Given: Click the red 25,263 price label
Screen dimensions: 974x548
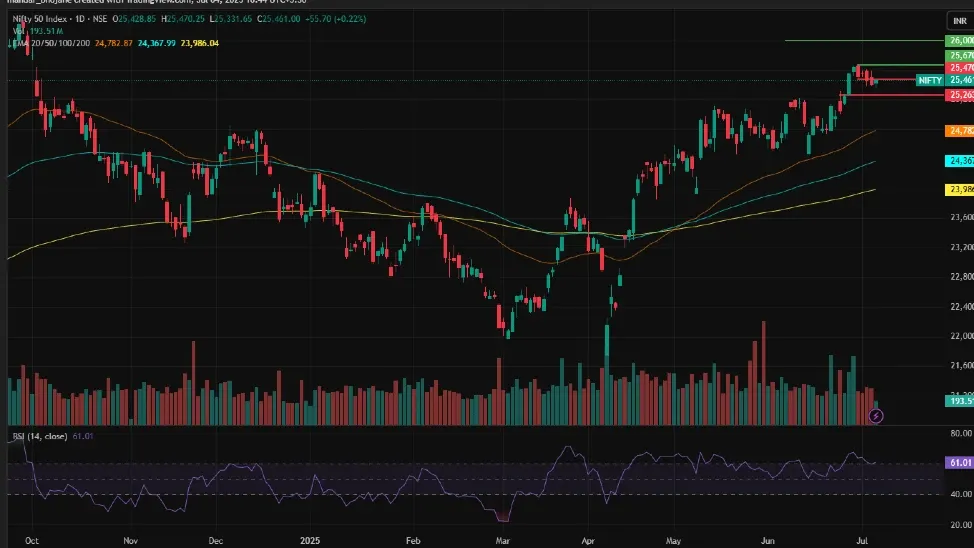Looking at the screenshot, I should click(x=959, y=95).
